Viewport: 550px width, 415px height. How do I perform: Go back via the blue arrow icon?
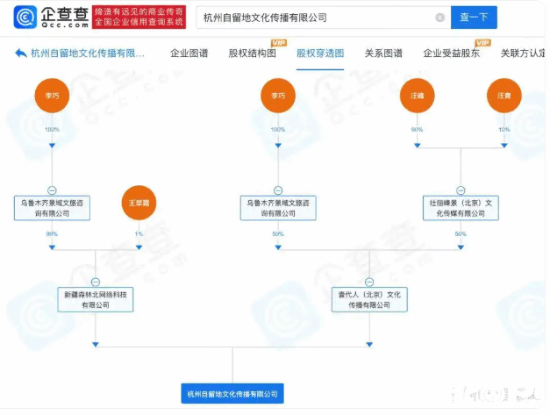click(21, 53)
